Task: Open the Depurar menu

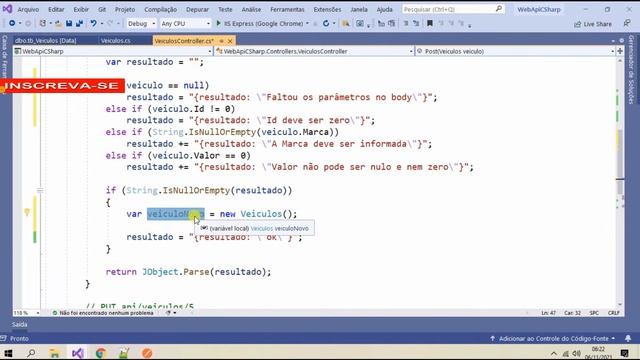Action: (x=197, y=9)
